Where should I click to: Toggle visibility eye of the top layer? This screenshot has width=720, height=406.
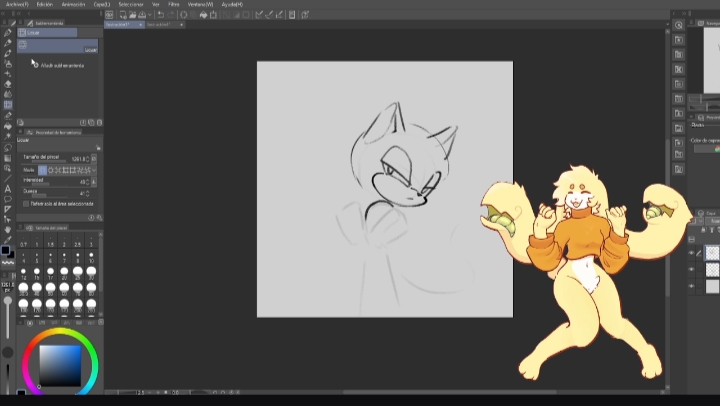(x=690, y=253)
